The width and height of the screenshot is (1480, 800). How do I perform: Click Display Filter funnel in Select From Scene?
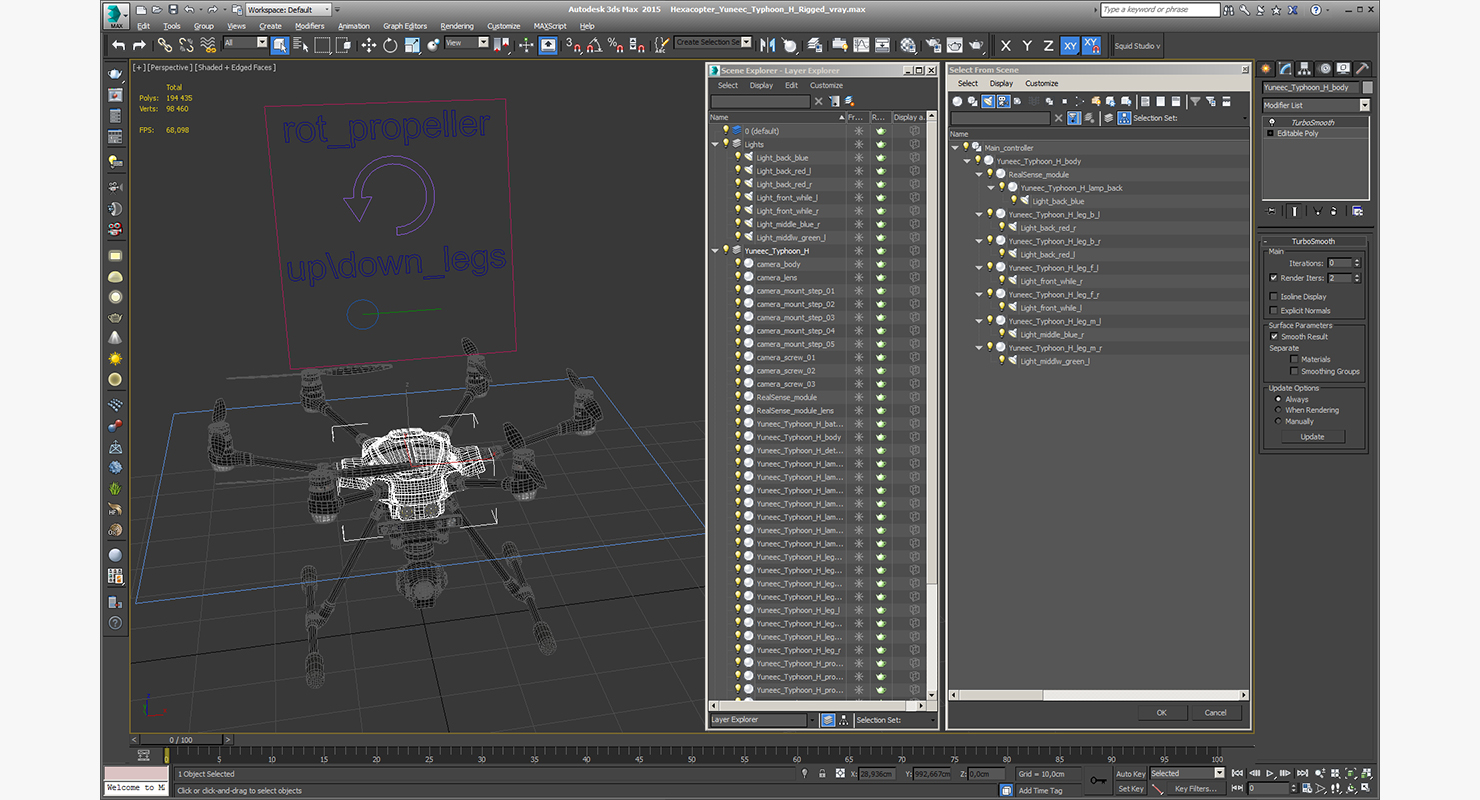click(1195, 101)
